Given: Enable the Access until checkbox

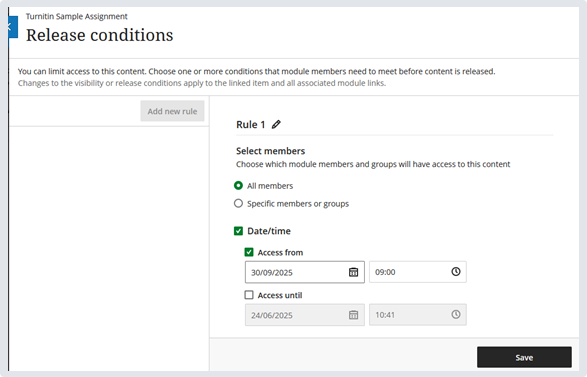Looking at the screenshot, I should [249, 295].
